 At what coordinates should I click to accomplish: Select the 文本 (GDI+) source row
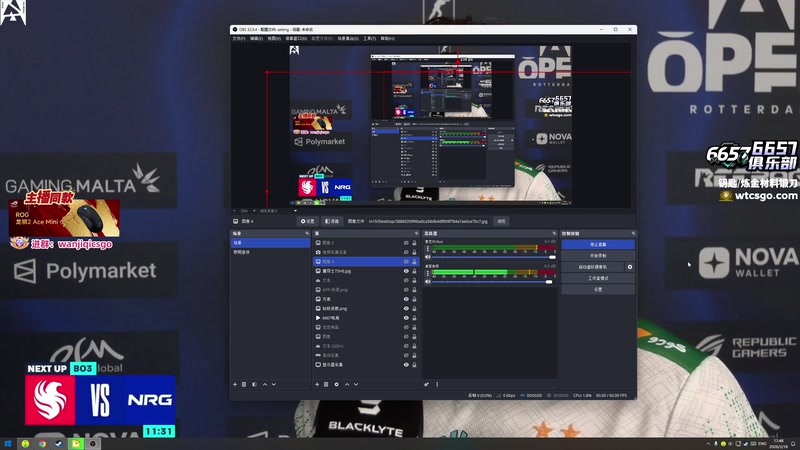tap(365, 346)
